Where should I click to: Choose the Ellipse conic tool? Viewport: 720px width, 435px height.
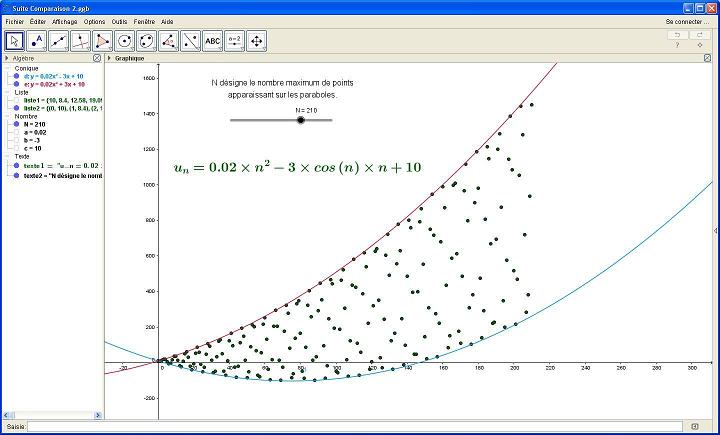pos(147,41)
